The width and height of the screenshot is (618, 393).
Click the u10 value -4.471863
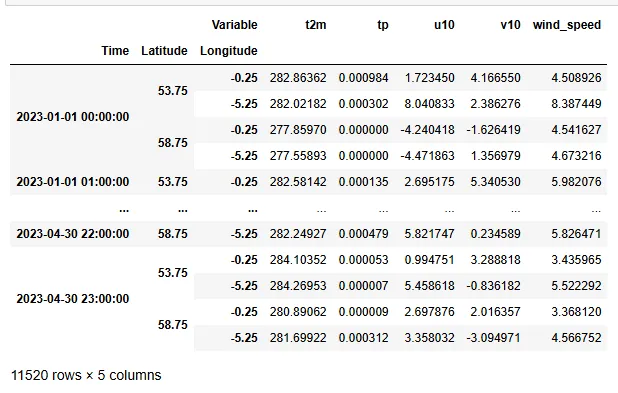pyautogui.click(x=427, y=156)
